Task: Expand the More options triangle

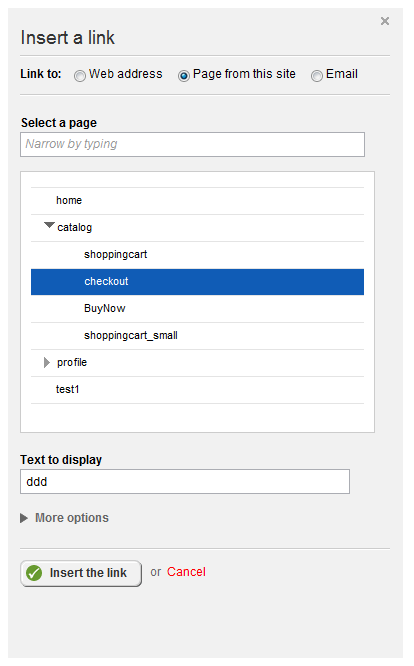Action: click(24, 518)
